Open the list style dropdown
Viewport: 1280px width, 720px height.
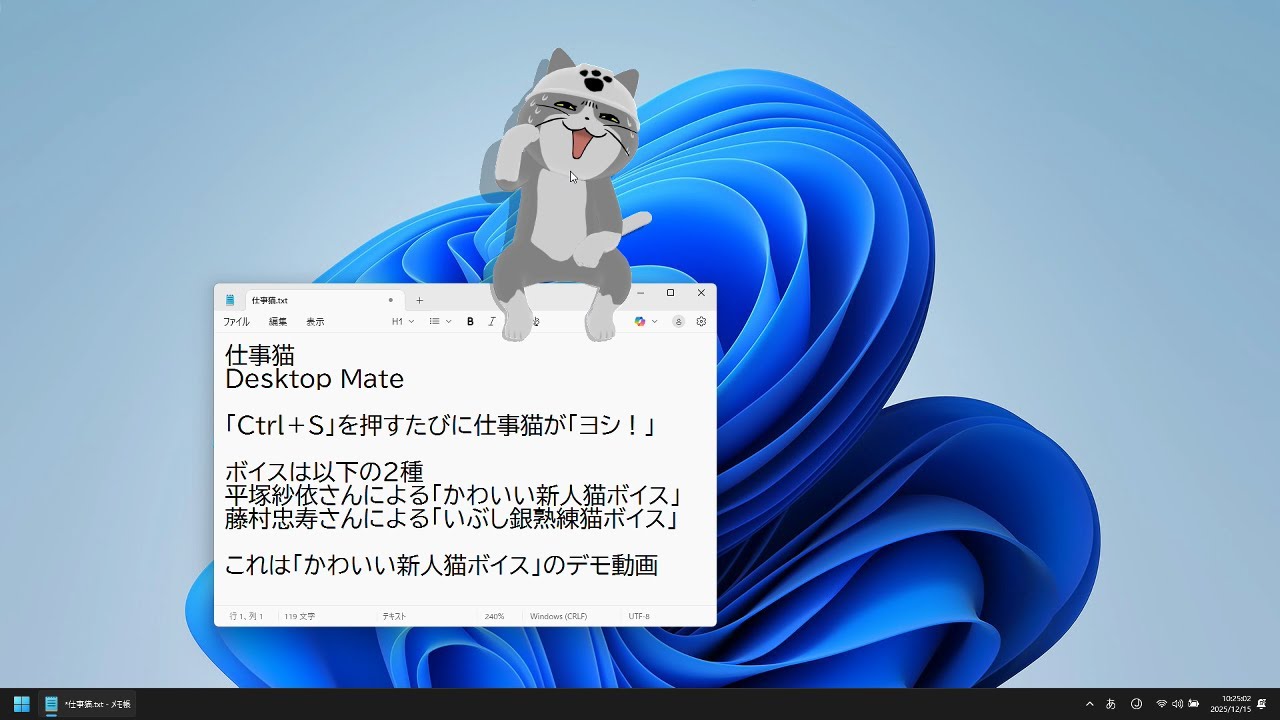(x=440, y=321)
